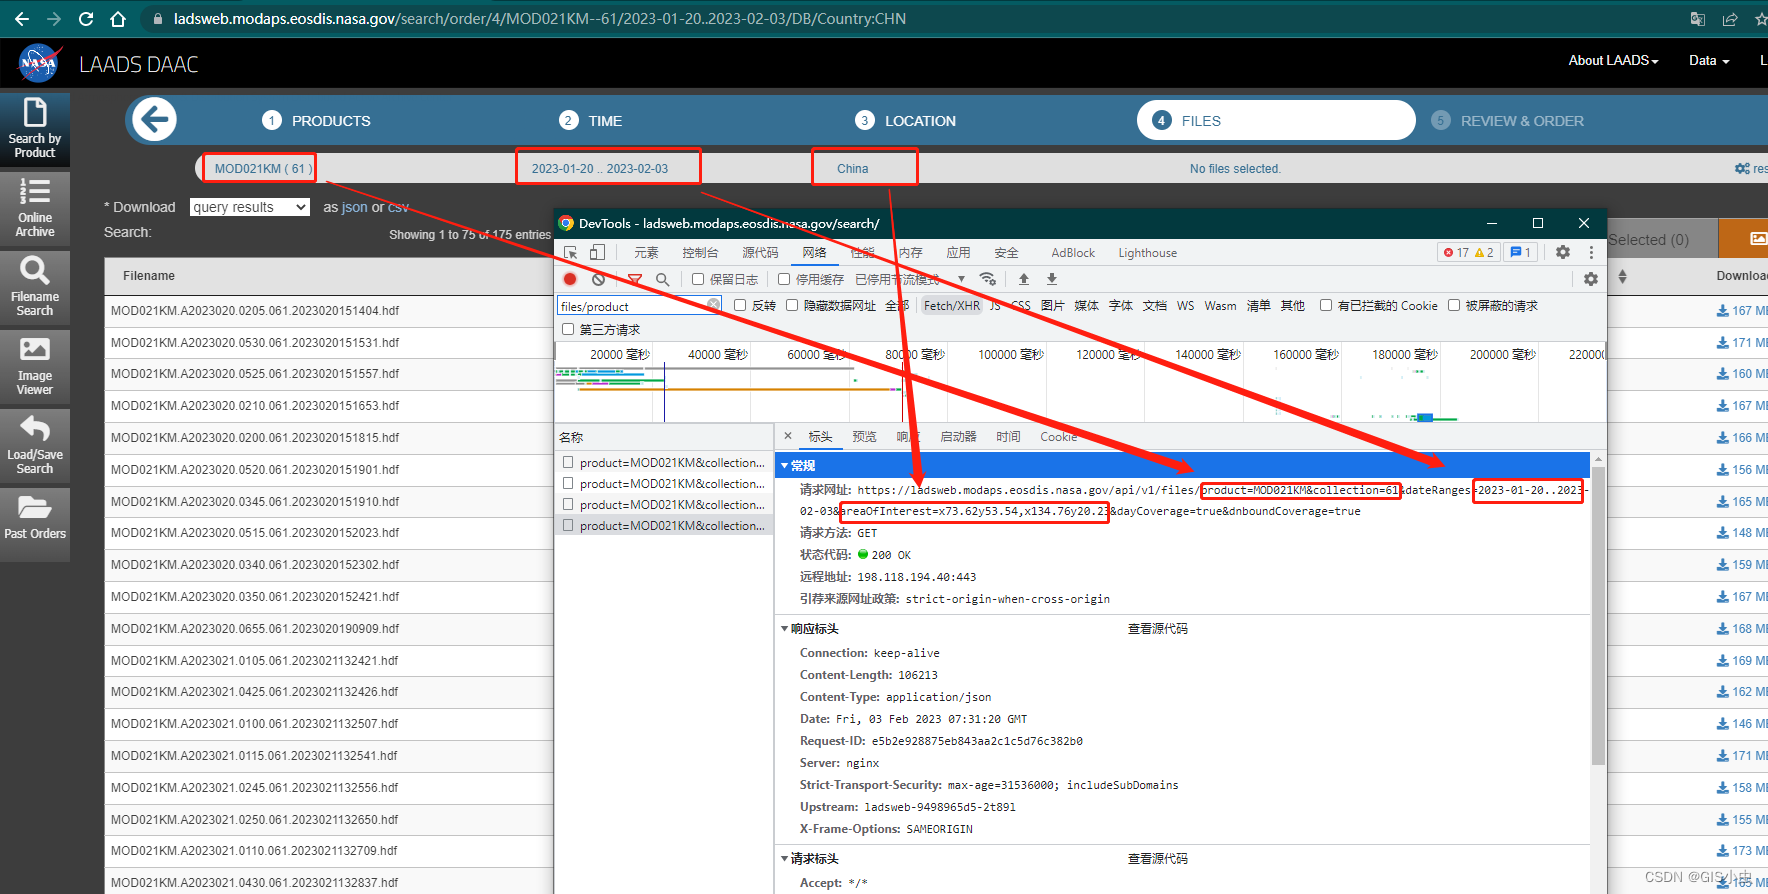Viewport: 1768px width, 894px height.
Task: Open the Search by Product sidebar icon
Action: [35, 129]
